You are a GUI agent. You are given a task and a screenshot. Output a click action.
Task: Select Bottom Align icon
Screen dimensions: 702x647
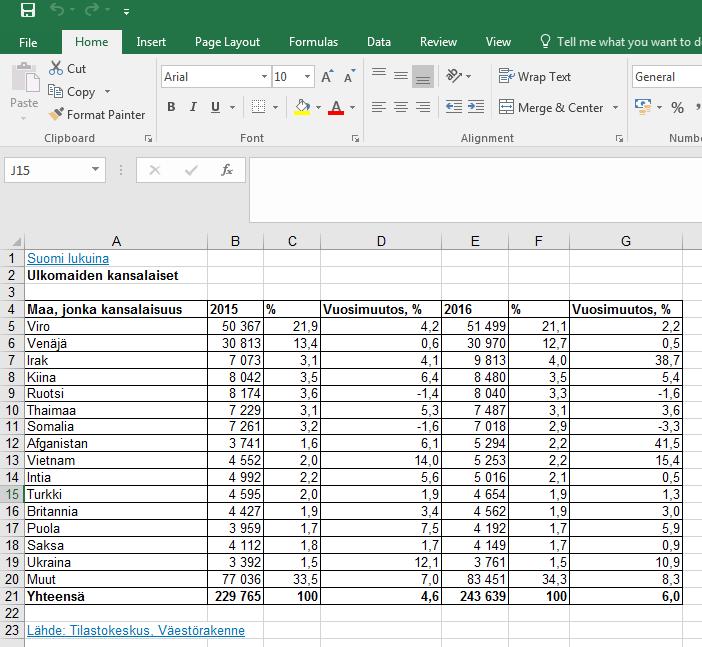point(423,76)
